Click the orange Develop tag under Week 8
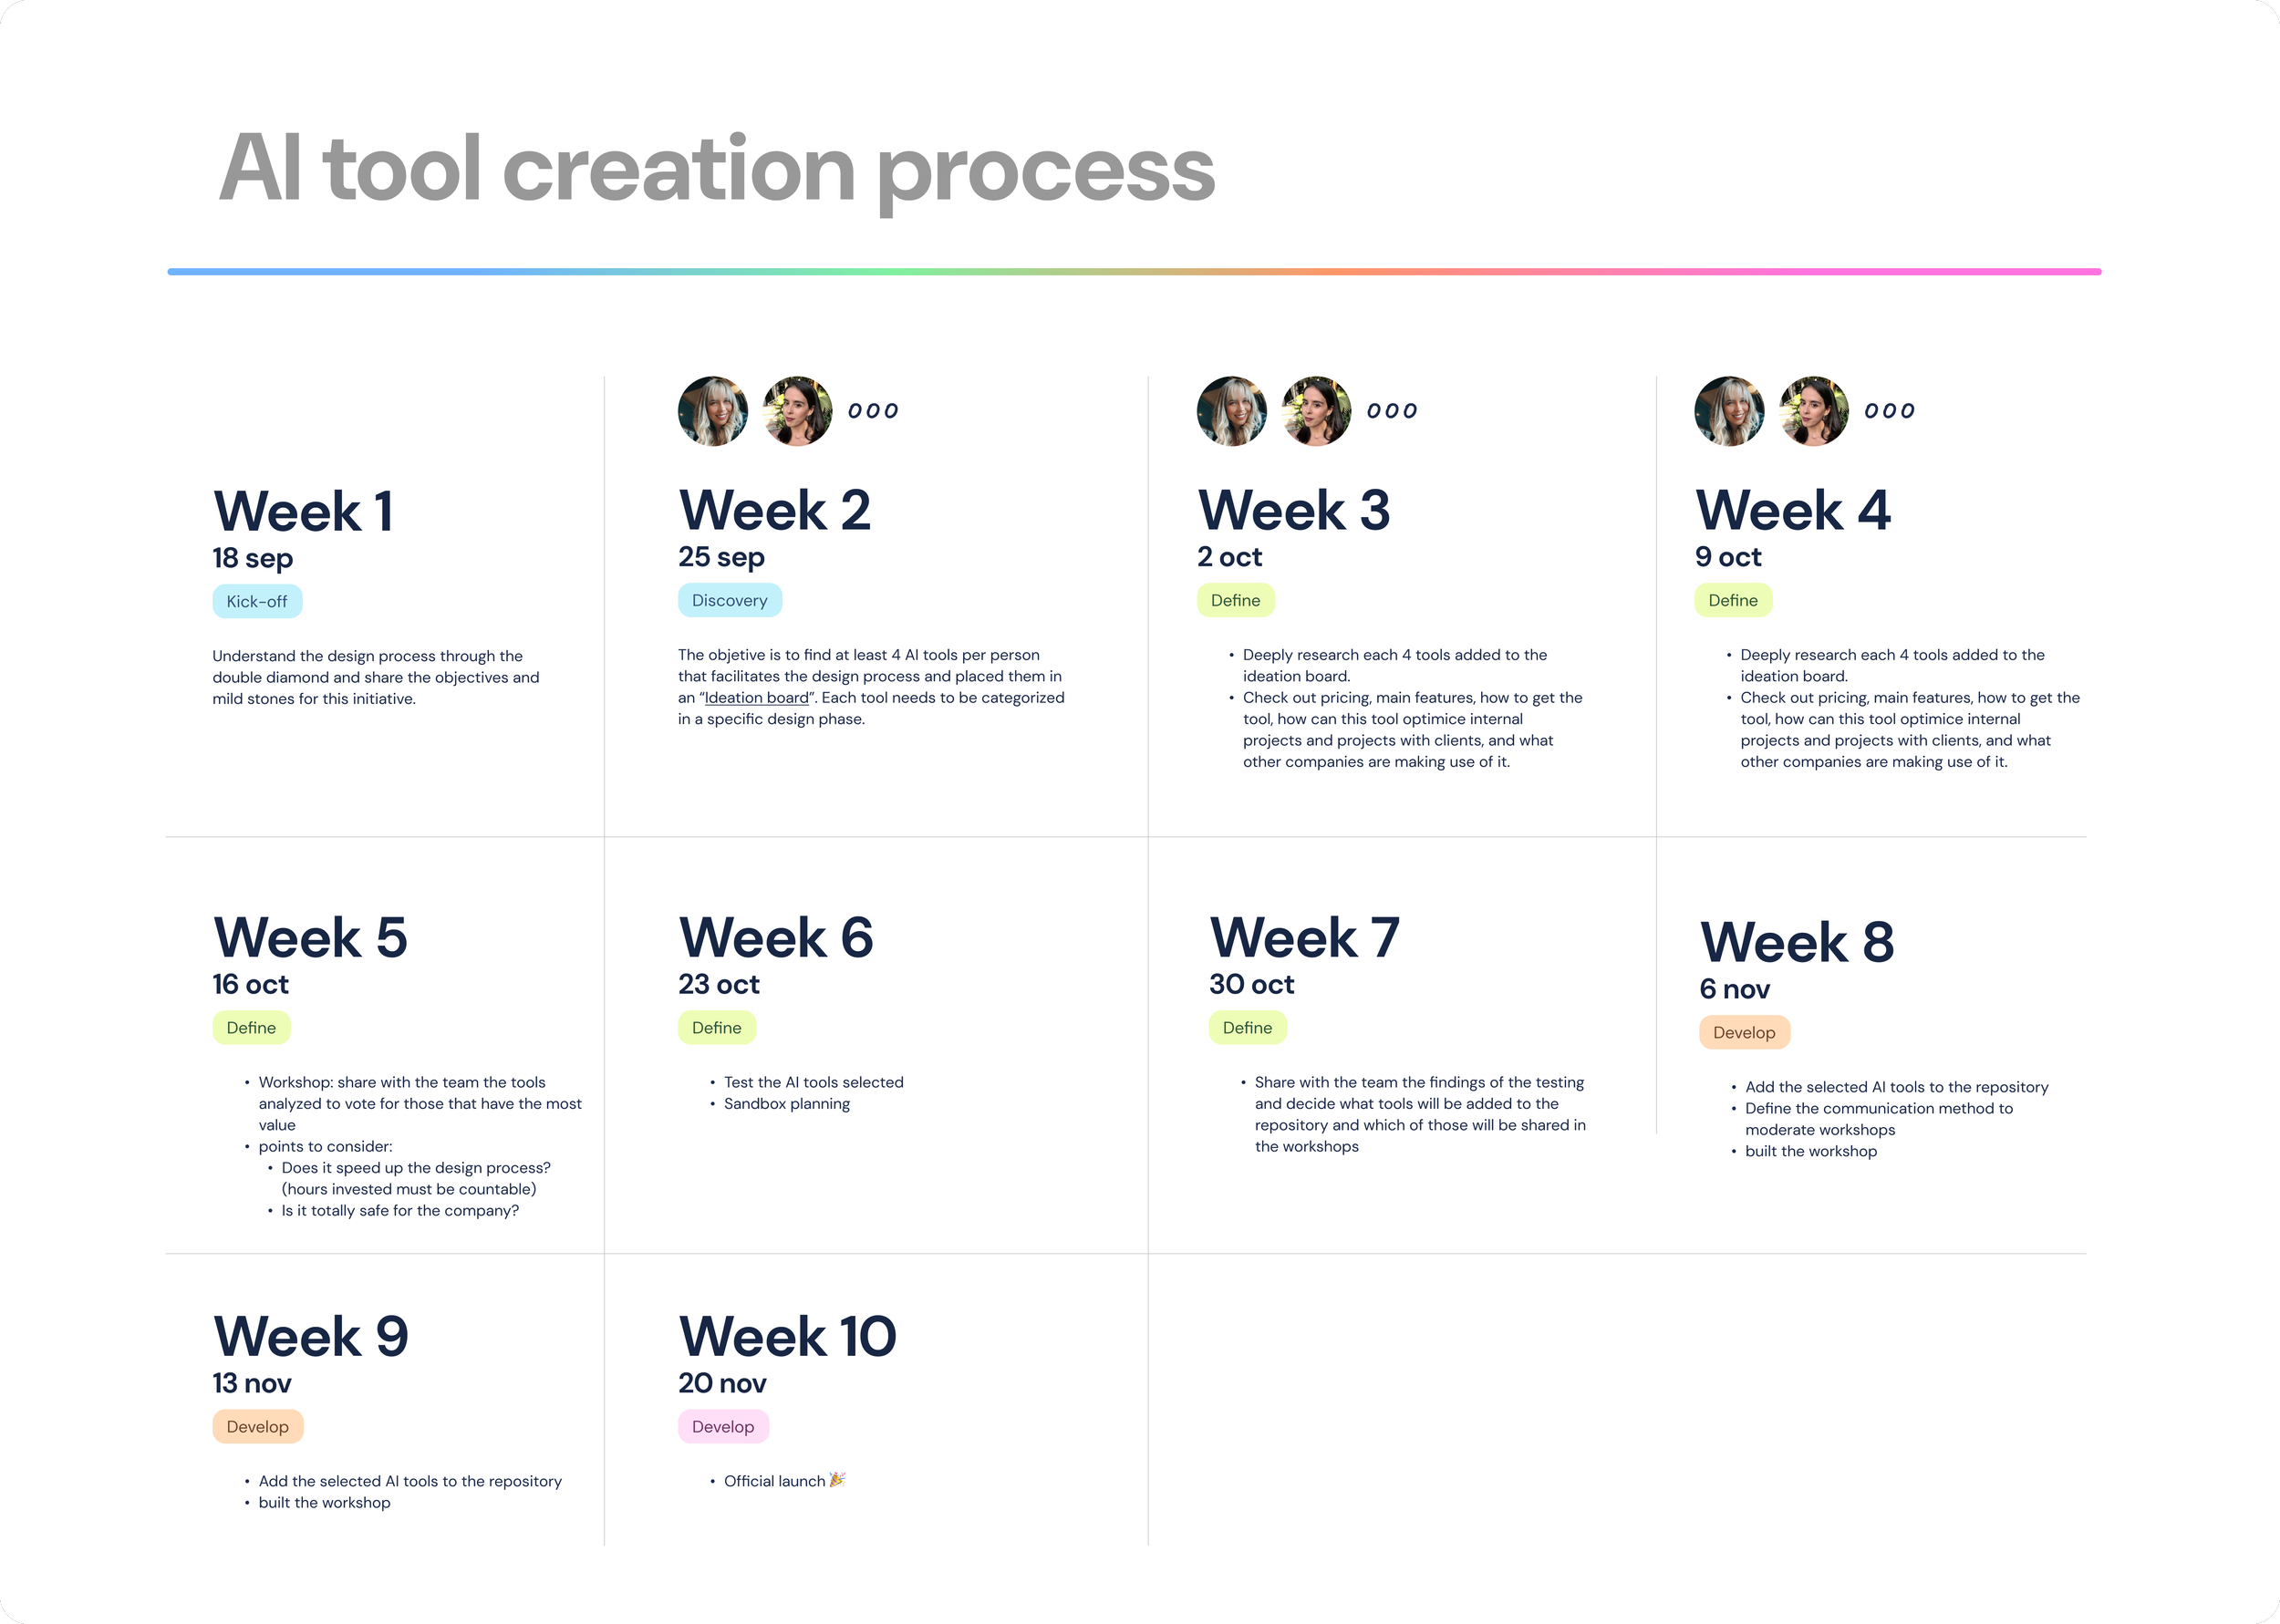This screenshot has width=2280, height=1624. (1744, 1033)
